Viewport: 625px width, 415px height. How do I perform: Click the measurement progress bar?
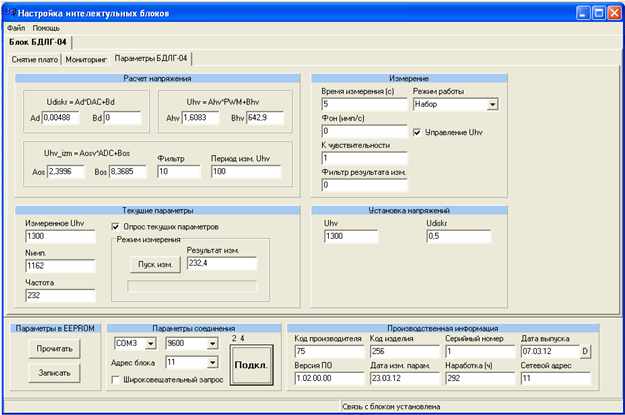point(192,286)
